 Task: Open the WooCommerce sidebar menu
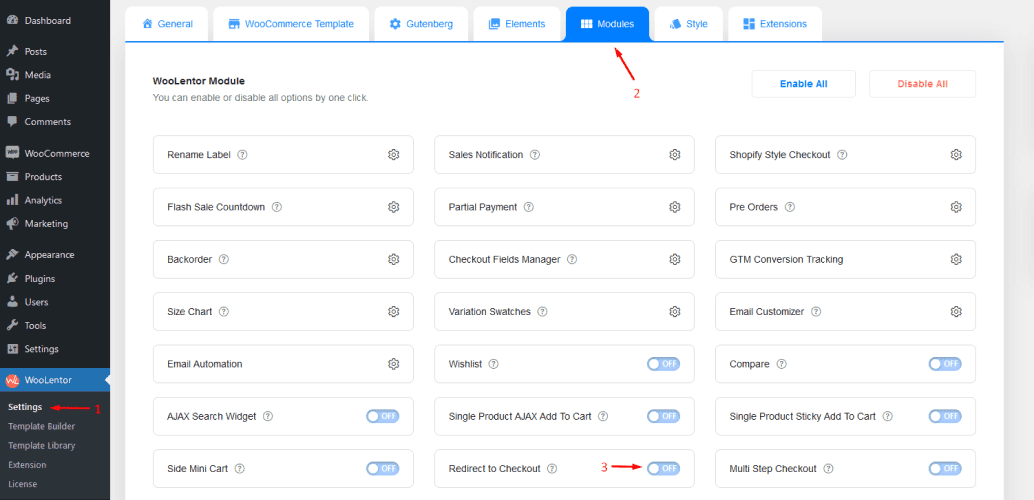tap(55, 154)
